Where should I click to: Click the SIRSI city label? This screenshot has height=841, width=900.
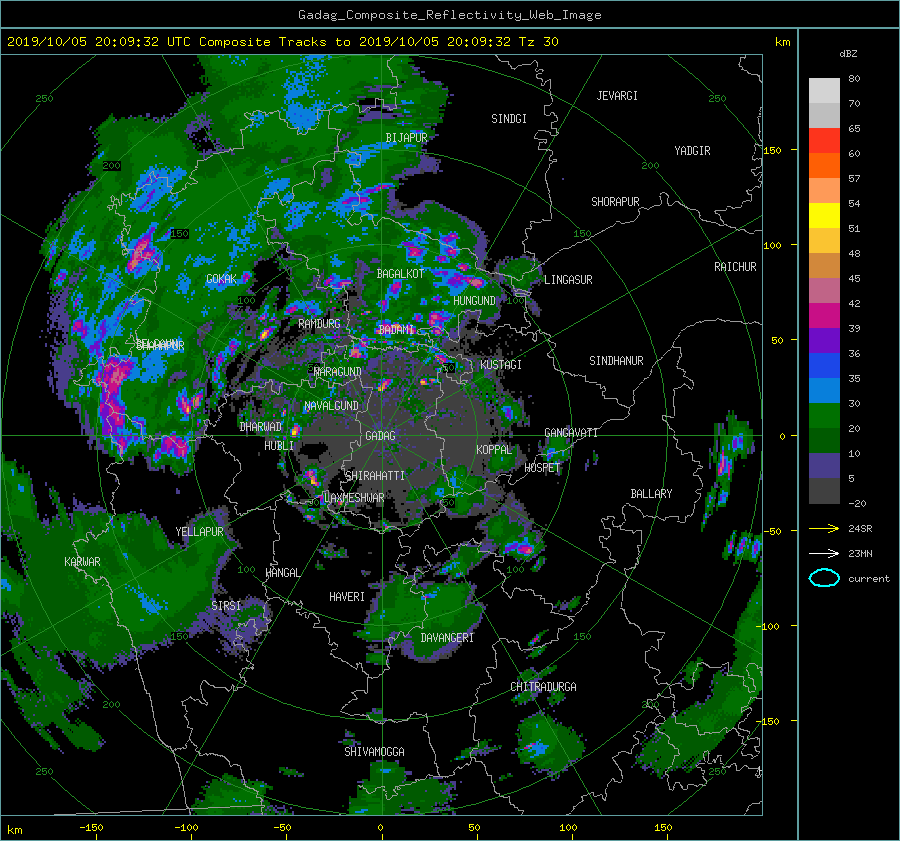226,606
